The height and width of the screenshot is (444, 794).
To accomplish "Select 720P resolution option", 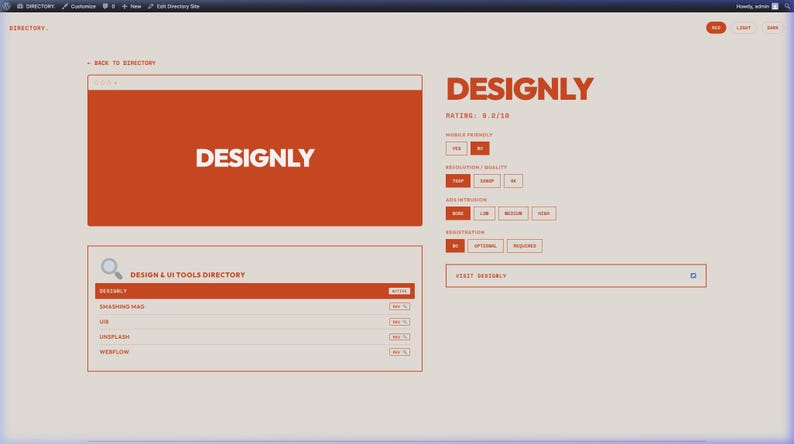I will pos(458,181).
